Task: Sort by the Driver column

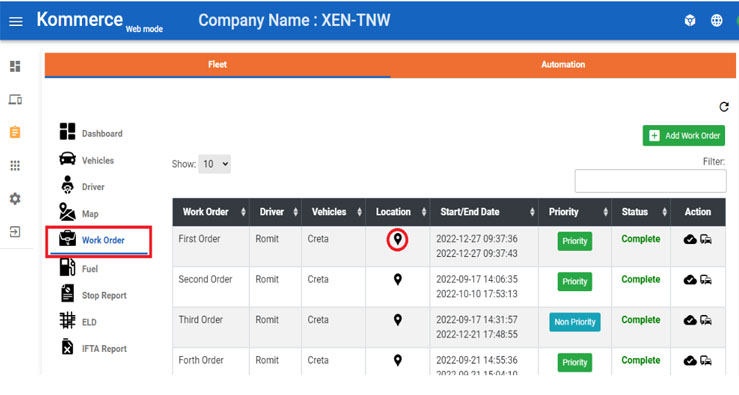Action: [x=276, y=212]
